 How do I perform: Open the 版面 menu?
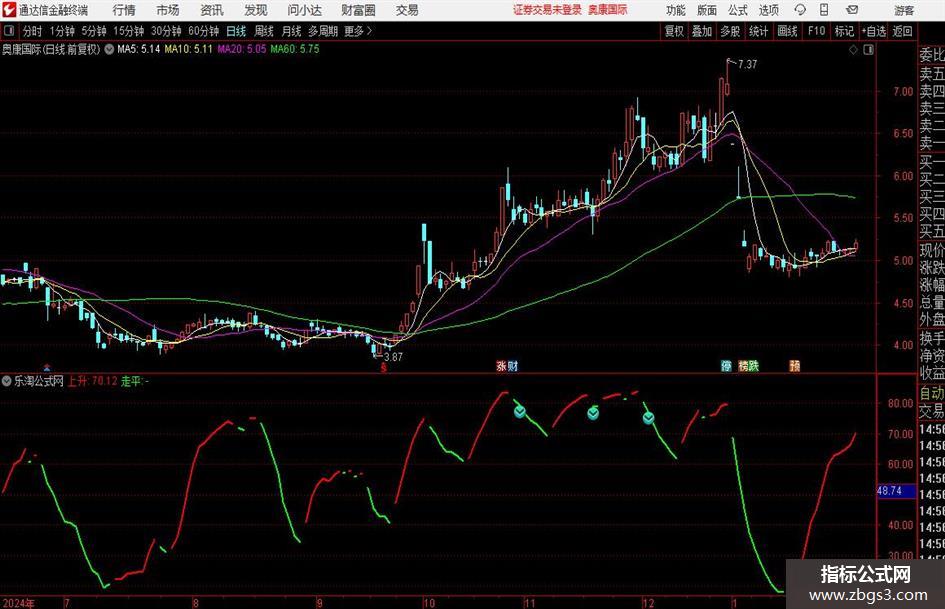[706, 10]
